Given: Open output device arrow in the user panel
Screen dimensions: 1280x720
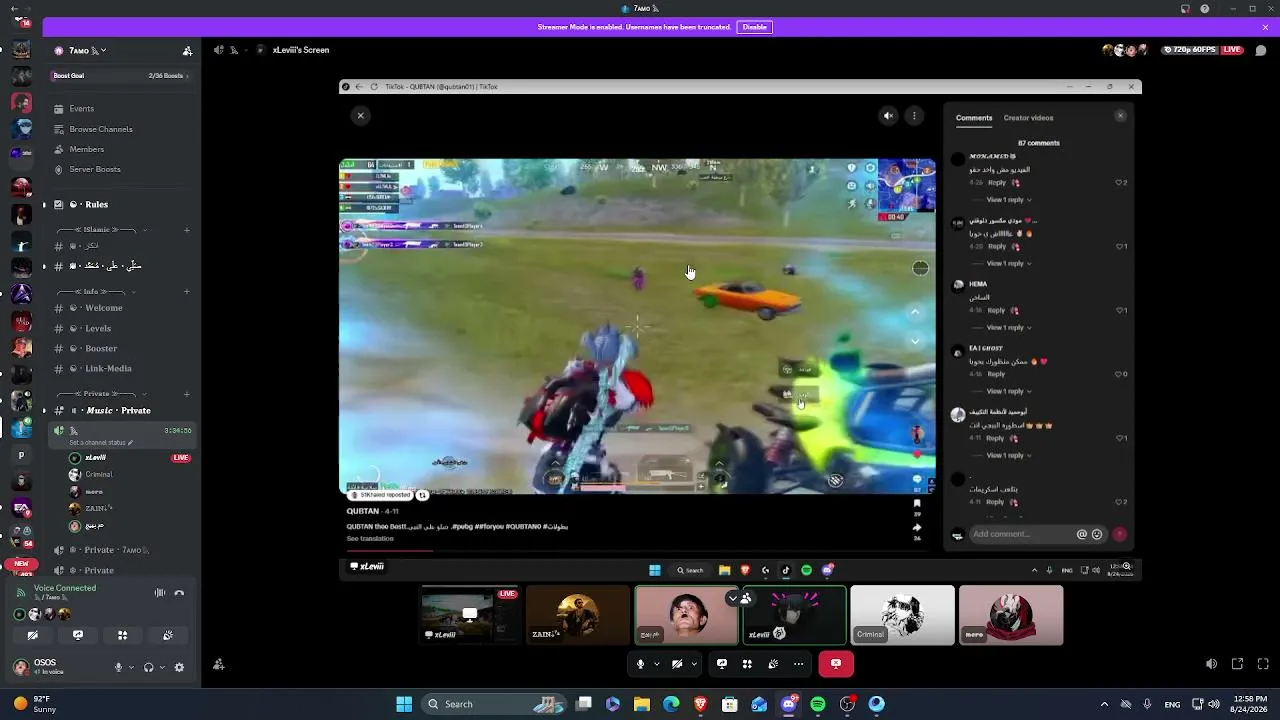Looking at the screenshot, I should pyautogui.click(x=162, y=668).
